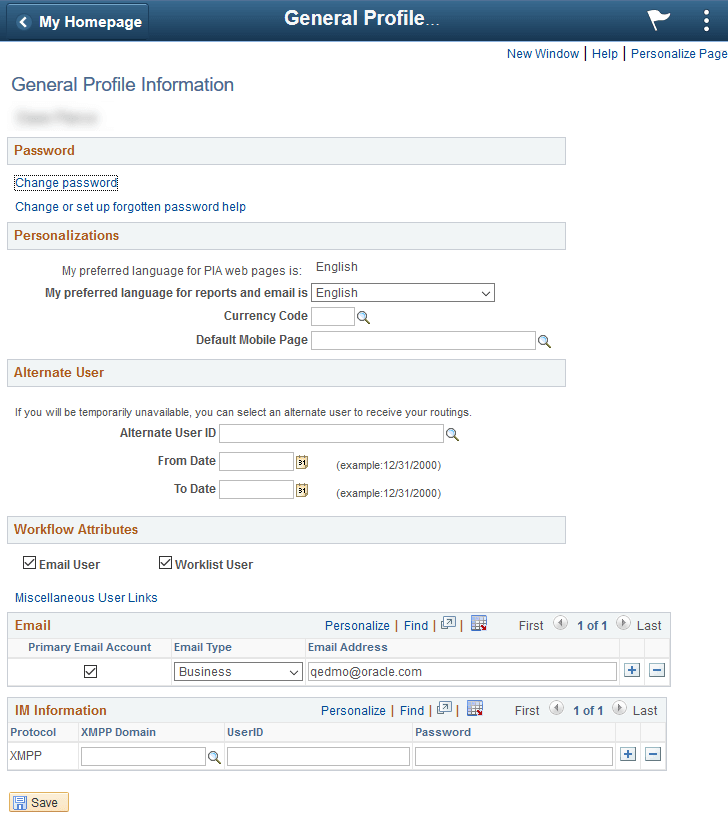This screenshot has height=825, width=728.
Task: Open the From Date calendar picker
Action: click(300, 461)
